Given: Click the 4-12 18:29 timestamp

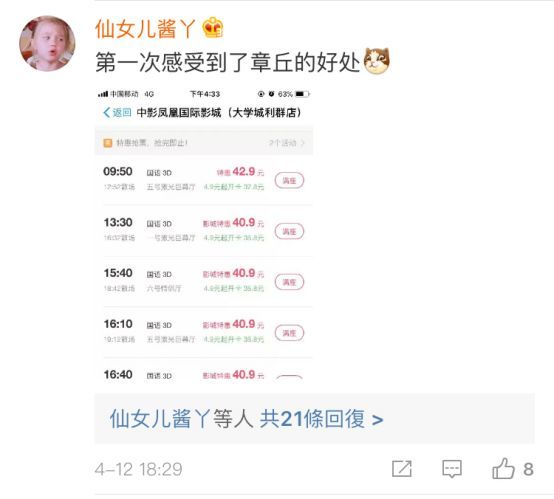Looking at the screenshot, I should (138, 469).
